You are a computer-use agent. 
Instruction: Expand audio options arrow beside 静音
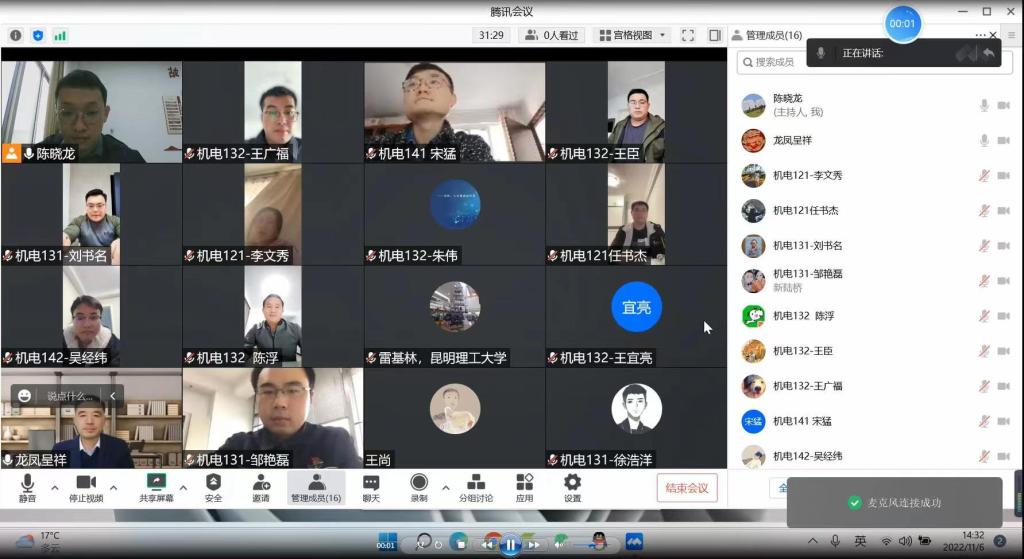55,487
